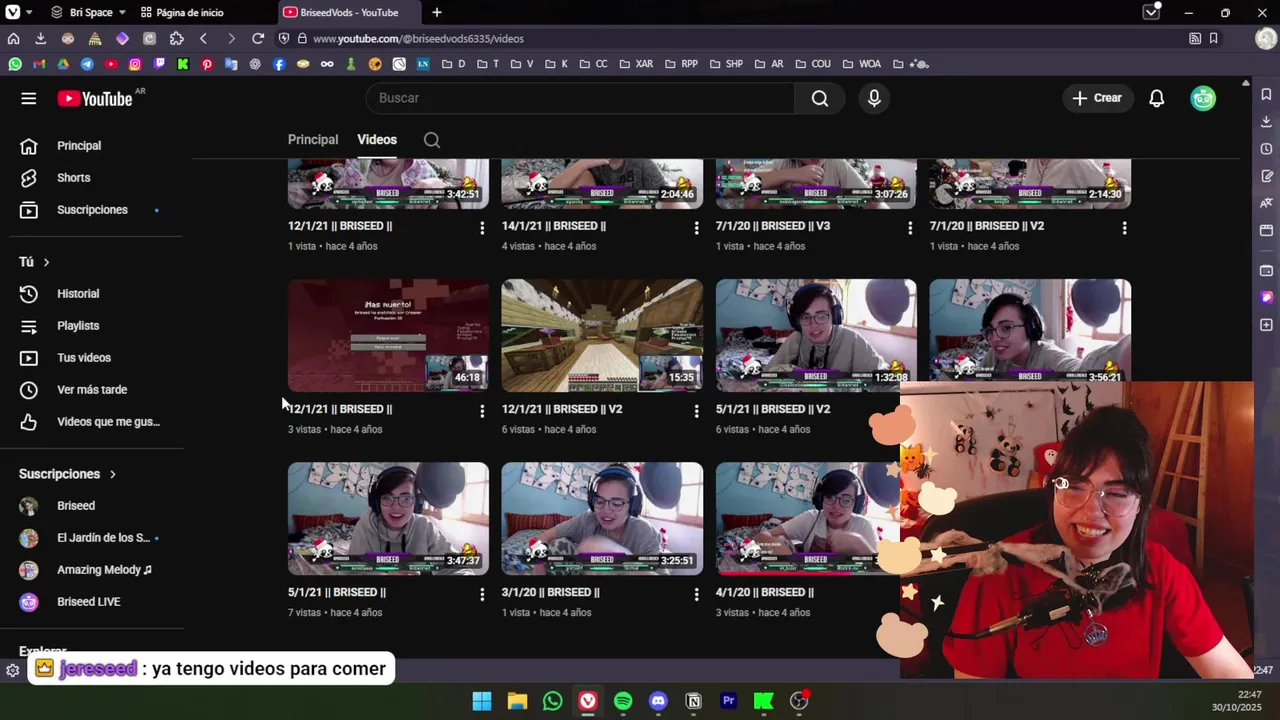The image size is (1280, 720).
Task: Open Premiere Pro from Windows taskbar
Action: [729, 701]
